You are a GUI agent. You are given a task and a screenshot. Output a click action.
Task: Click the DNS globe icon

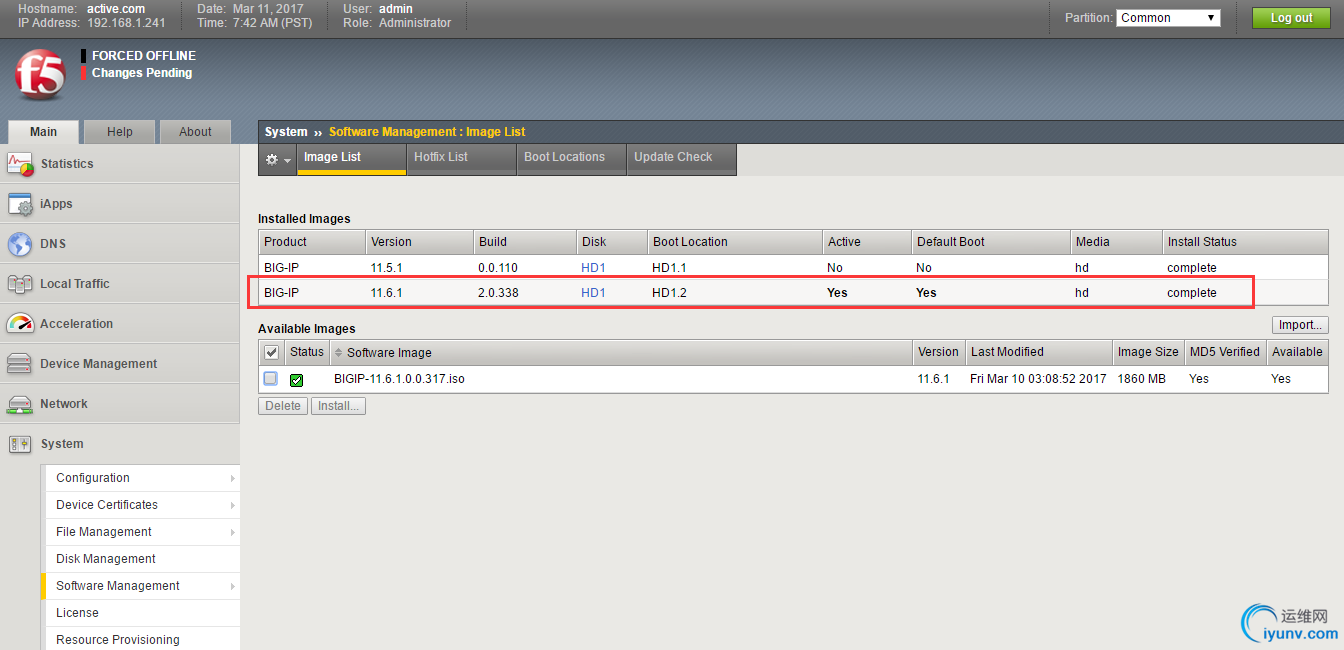pyautogui.click(x=20, y=244)
